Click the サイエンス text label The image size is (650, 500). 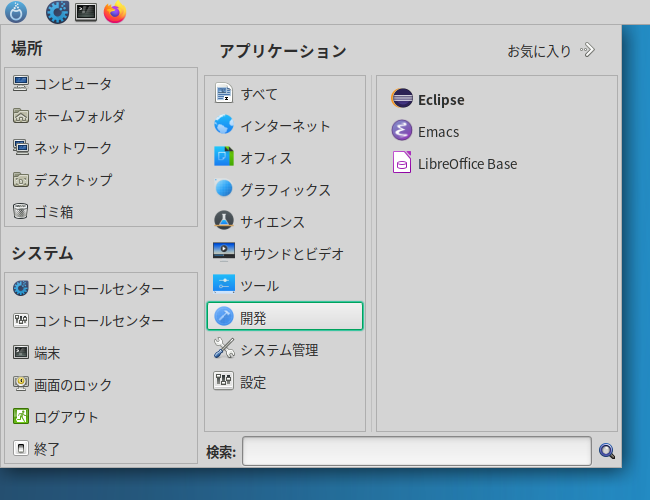coord(272,222)
